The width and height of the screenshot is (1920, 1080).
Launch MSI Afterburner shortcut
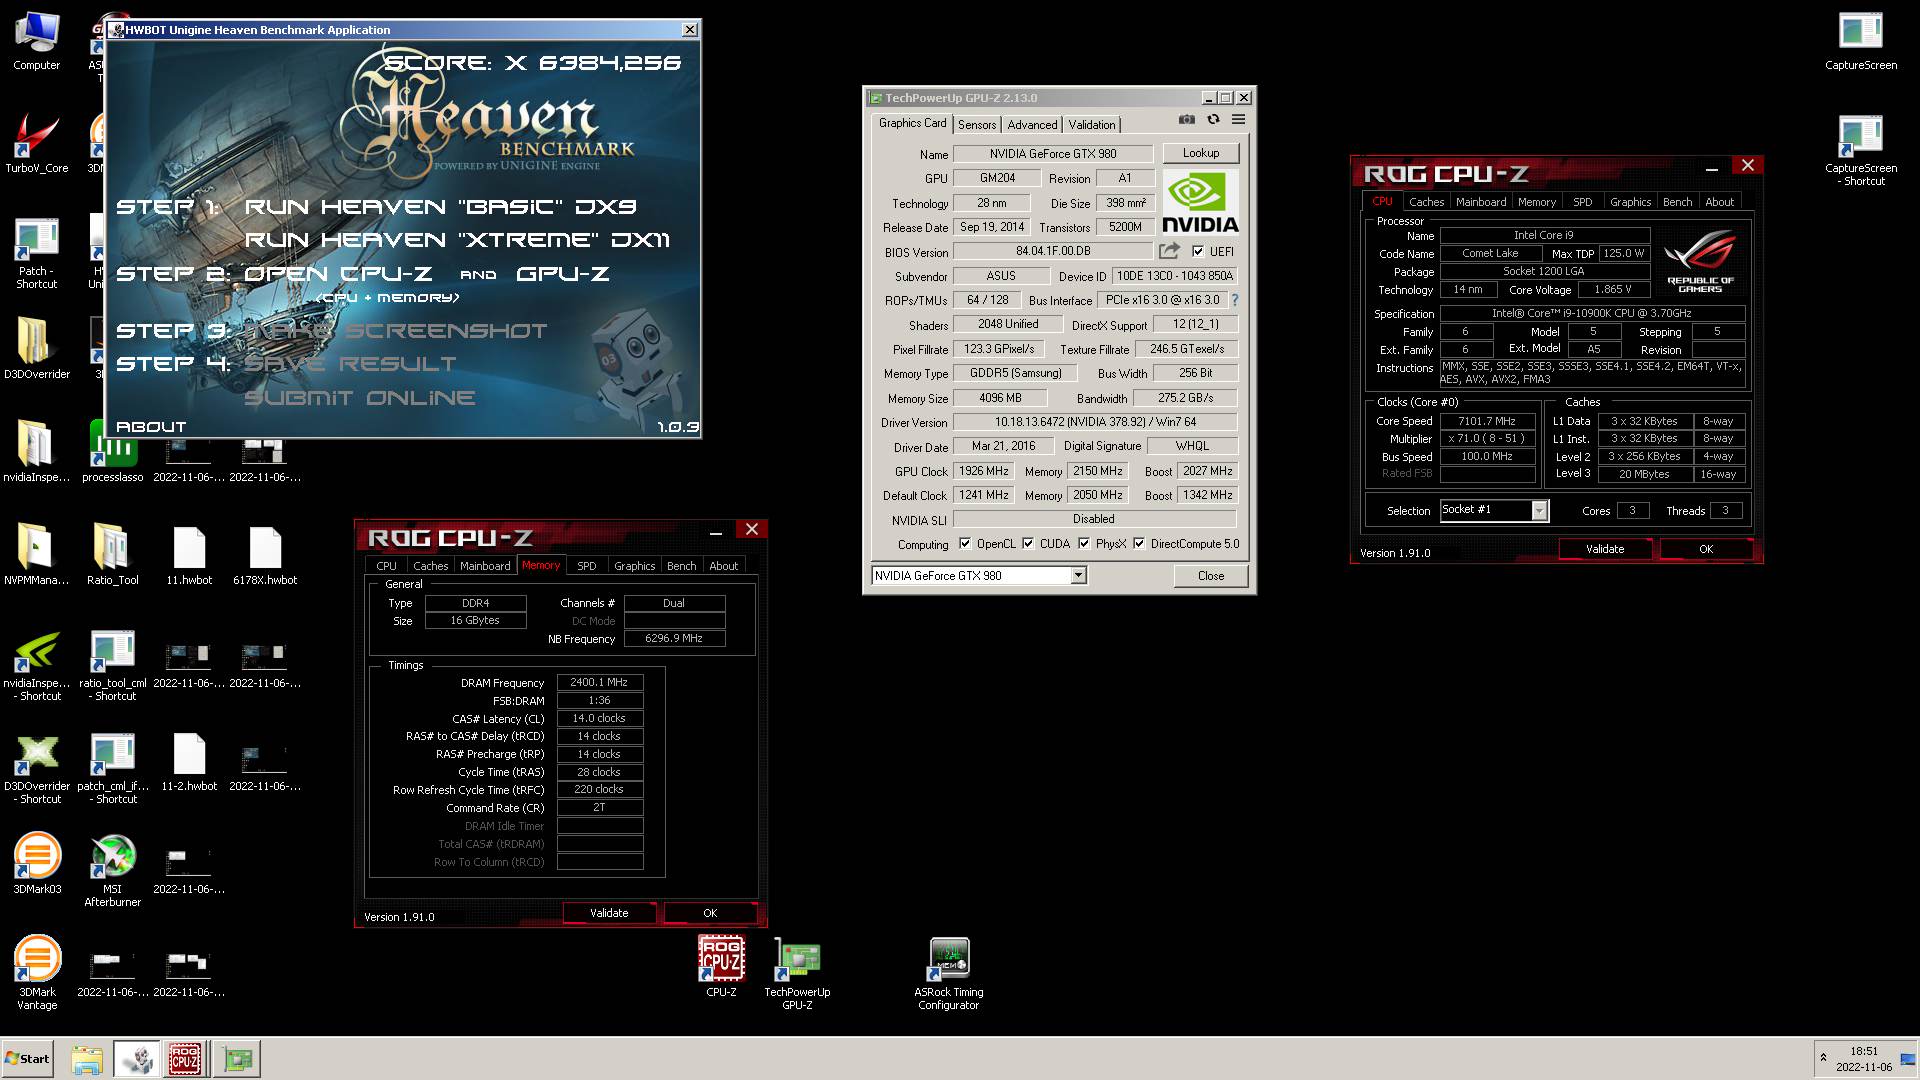click(112, 870)
